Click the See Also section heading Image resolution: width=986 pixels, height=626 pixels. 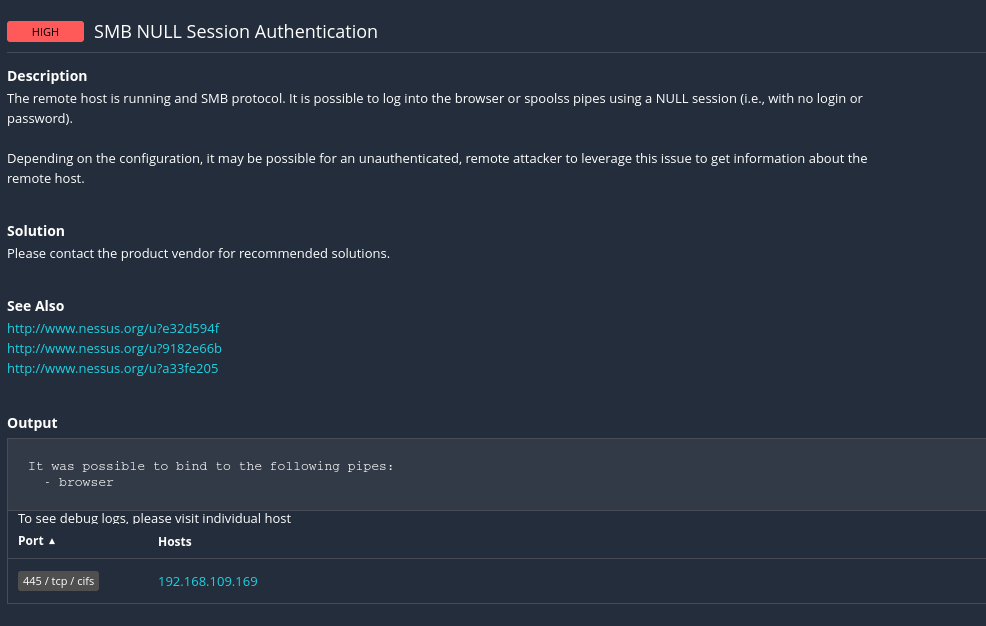pyautogui.click(x=36, y=306)
